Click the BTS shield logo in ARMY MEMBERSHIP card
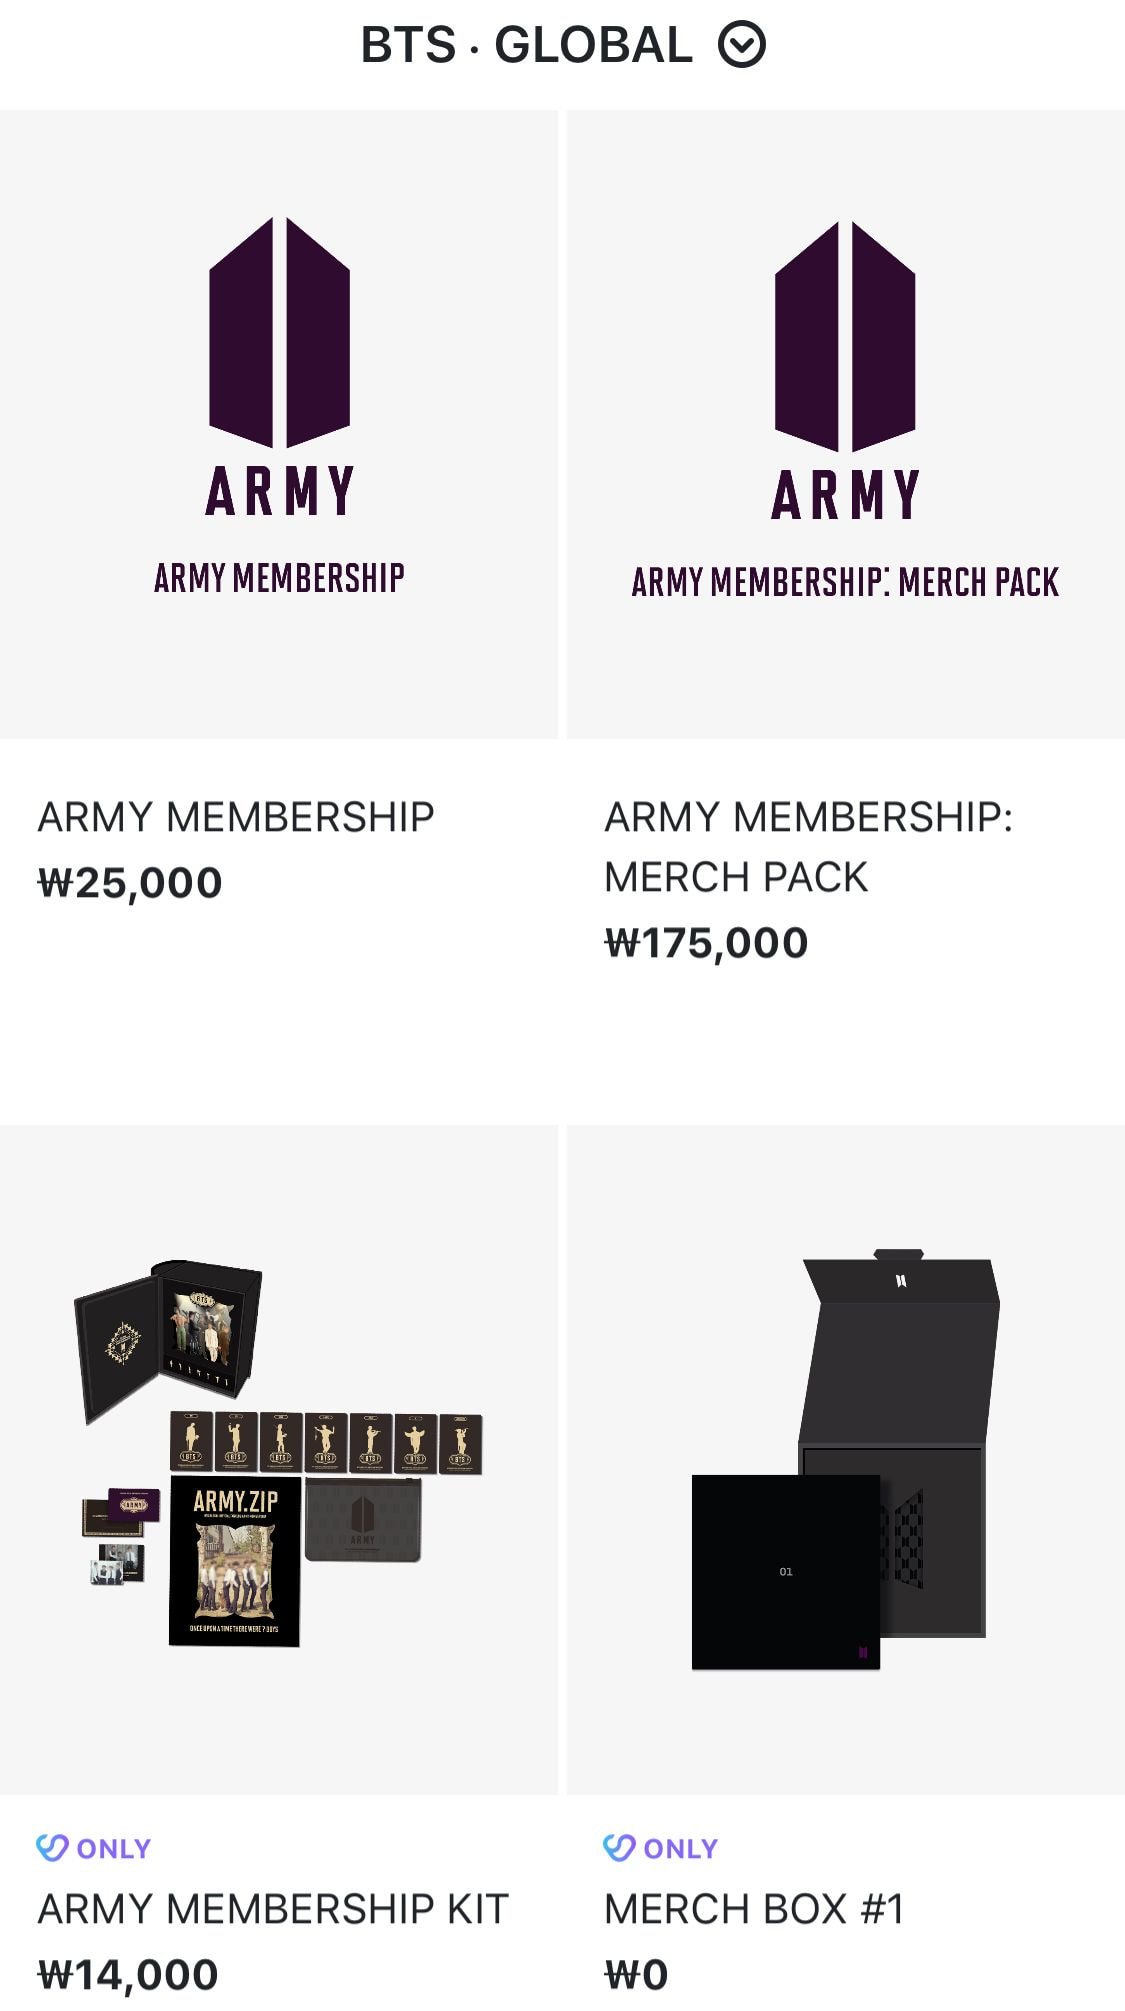 (x=279, y=332)
